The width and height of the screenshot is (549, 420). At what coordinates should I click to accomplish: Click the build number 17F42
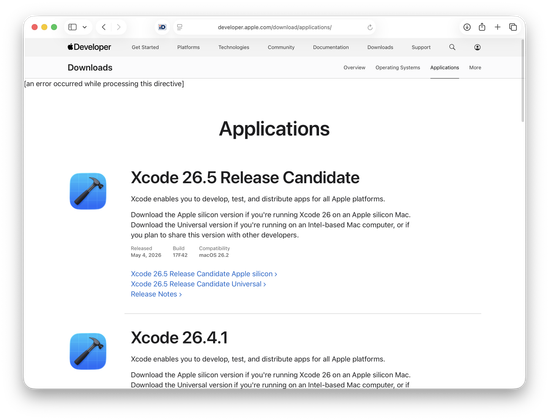180,255
